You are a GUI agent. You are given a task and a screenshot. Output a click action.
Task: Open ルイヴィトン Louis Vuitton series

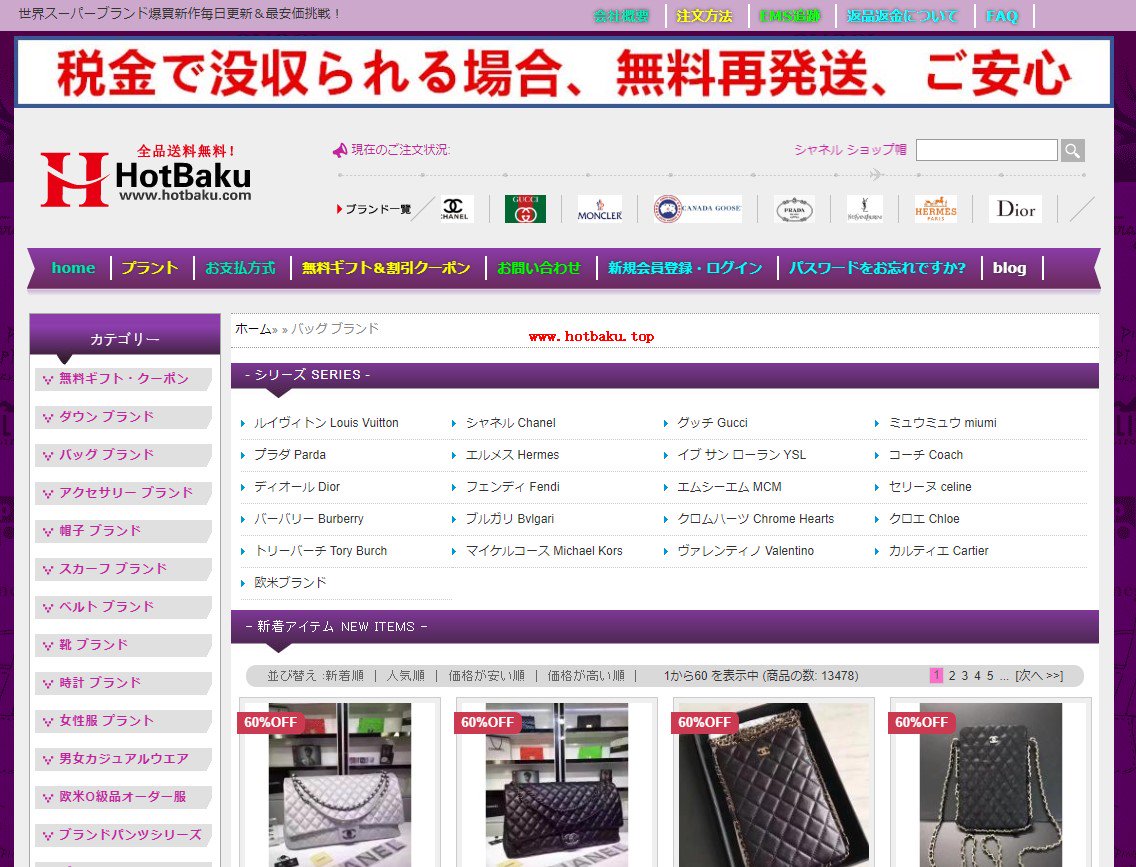tap(326, 423)
